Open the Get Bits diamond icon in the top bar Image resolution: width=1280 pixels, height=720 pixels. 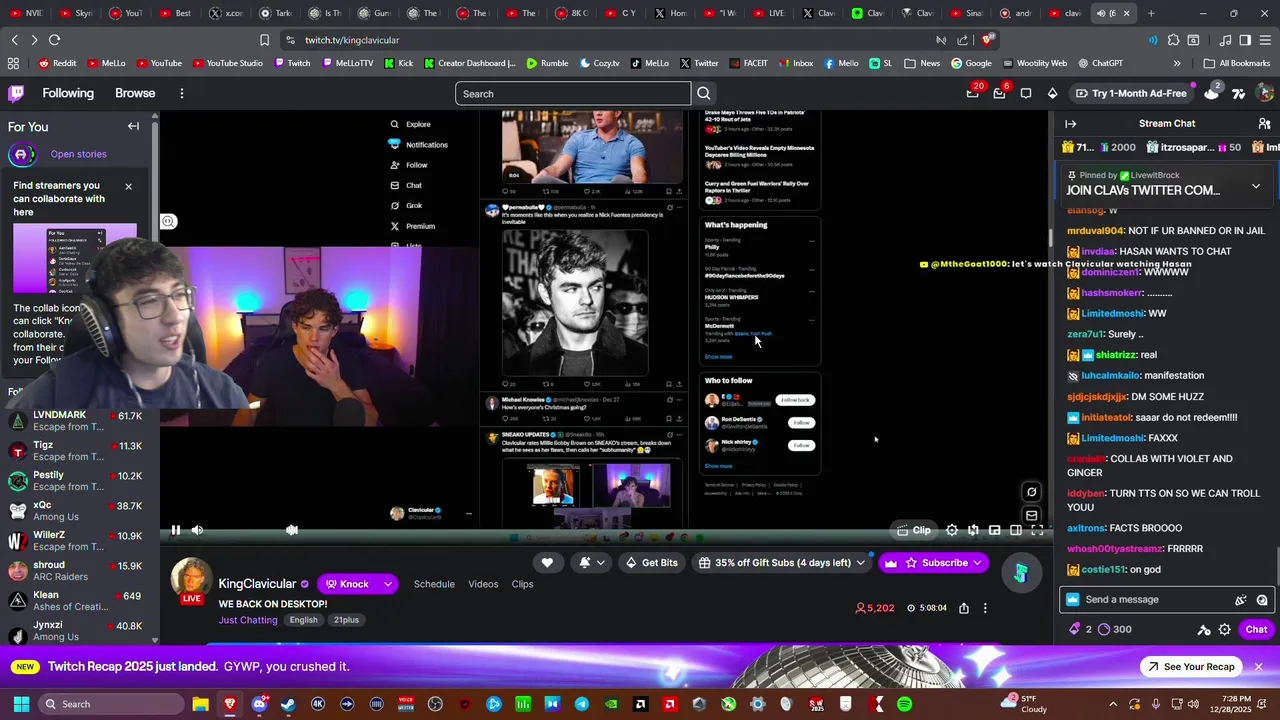click(1052, 93)
